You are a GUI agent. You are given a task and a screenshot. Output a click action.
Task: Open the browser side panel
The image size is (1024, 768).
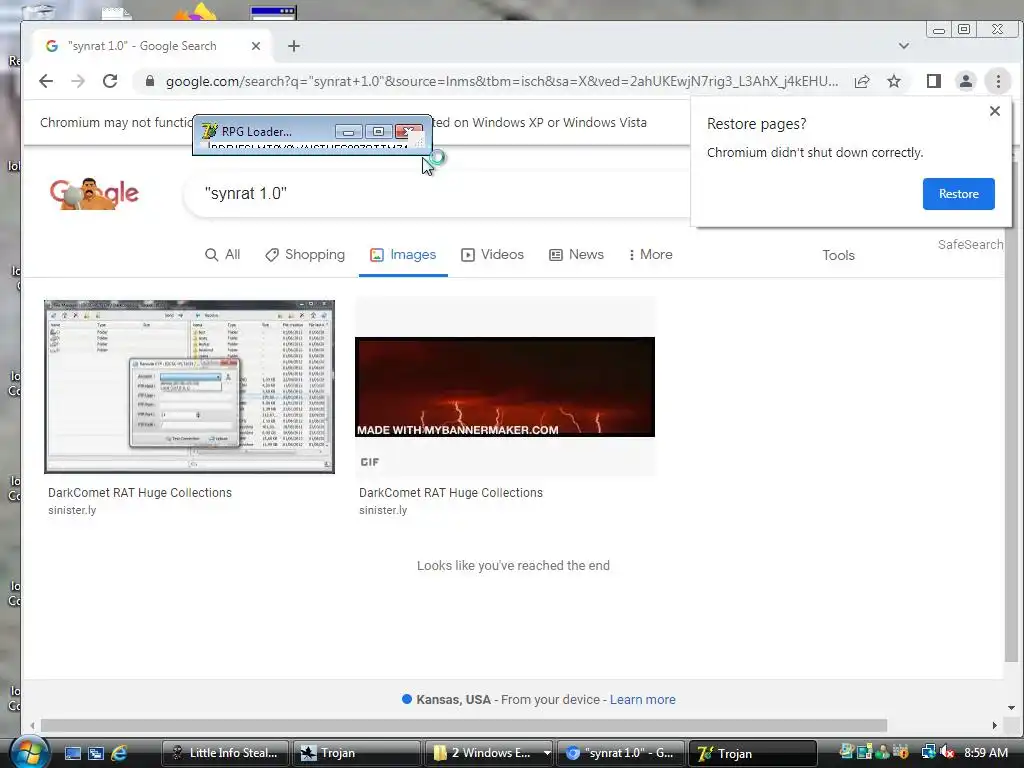[x=934, y=81]
